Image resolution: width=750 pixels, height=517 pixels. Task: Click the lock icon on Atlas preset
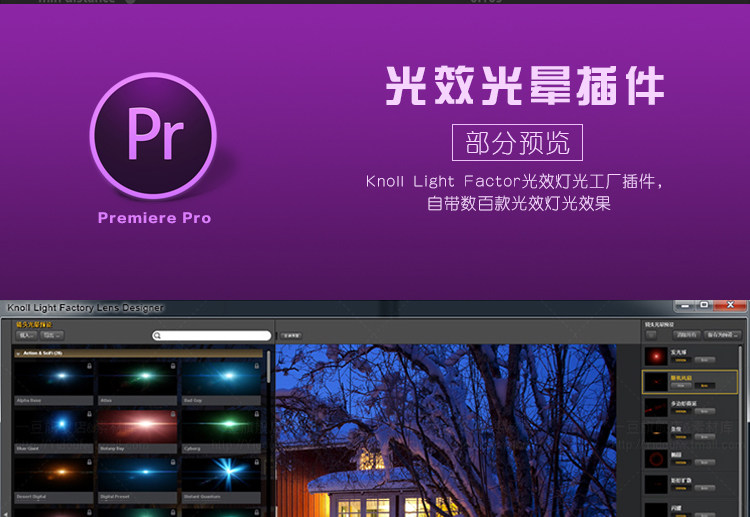pyautogui.click(x=174, y=366)
